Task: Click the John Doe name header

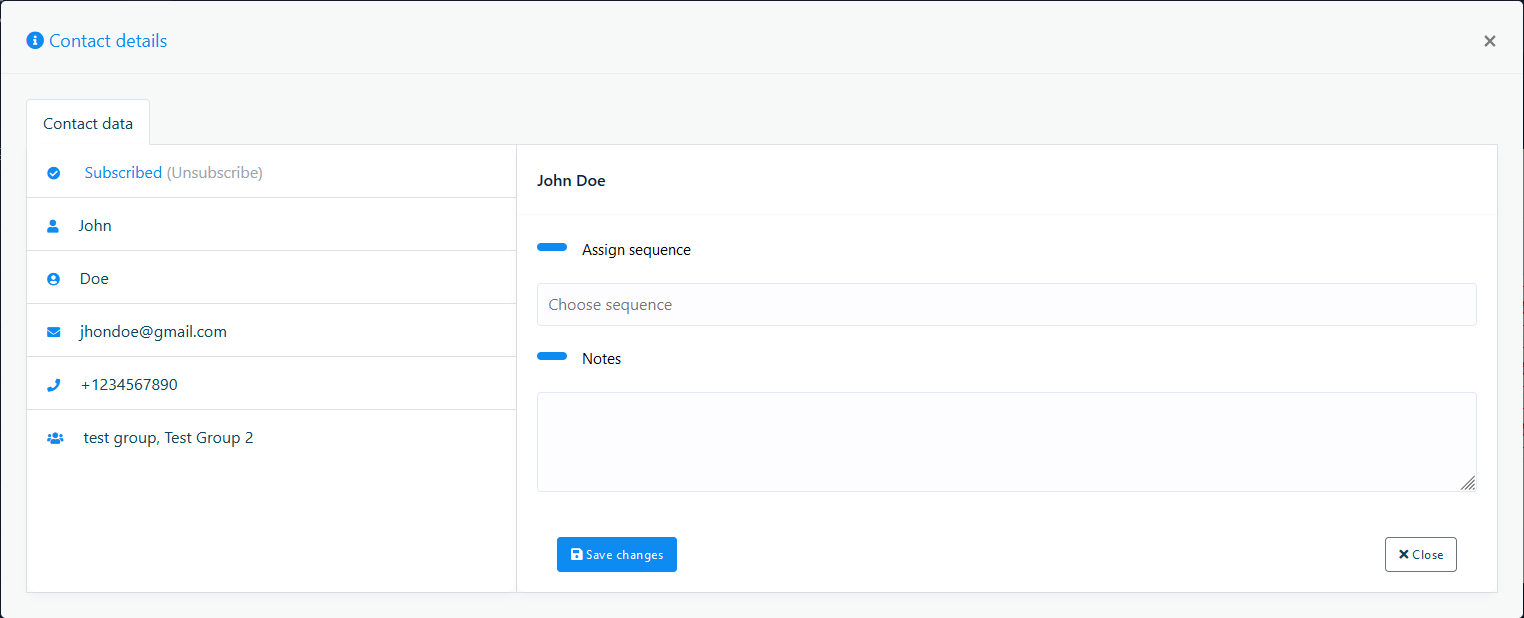Action: click(x=571, y=181)
